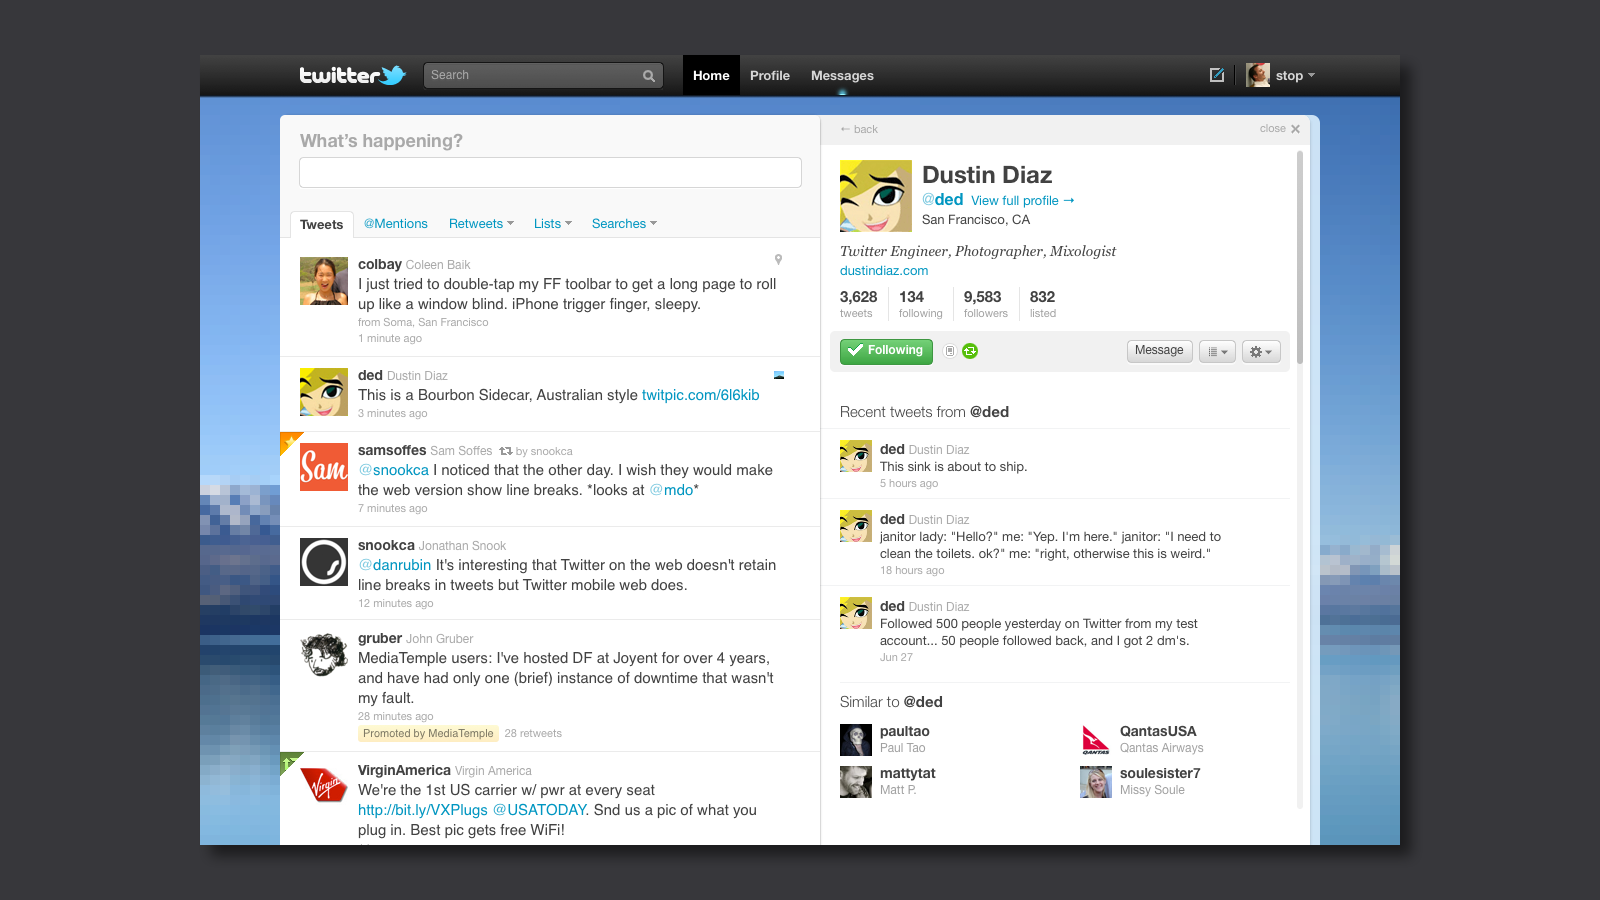Open Messages in top navigation
The width and height of the screenshot is (1600, 900).
(x=842, y=76)
